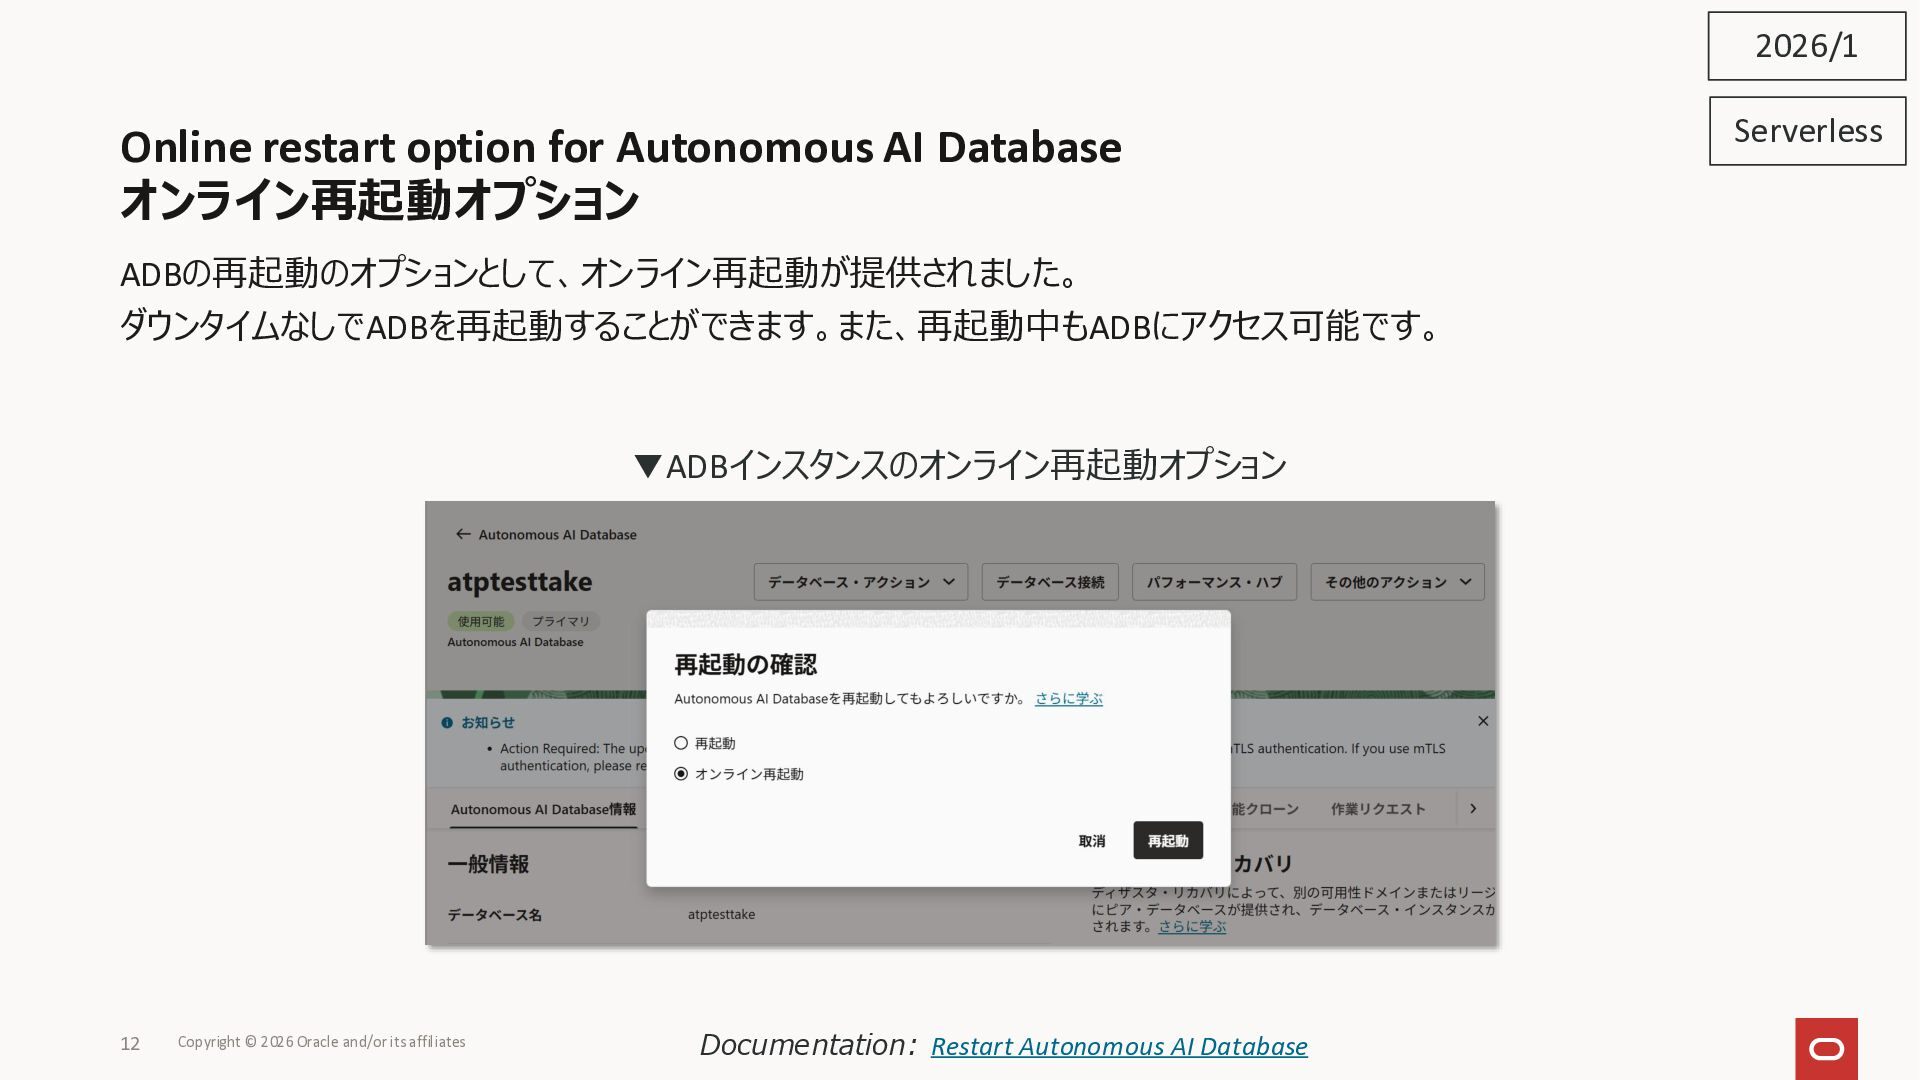
Task: Select the オンライン再起動 radio option
Action: coord(681,774)
